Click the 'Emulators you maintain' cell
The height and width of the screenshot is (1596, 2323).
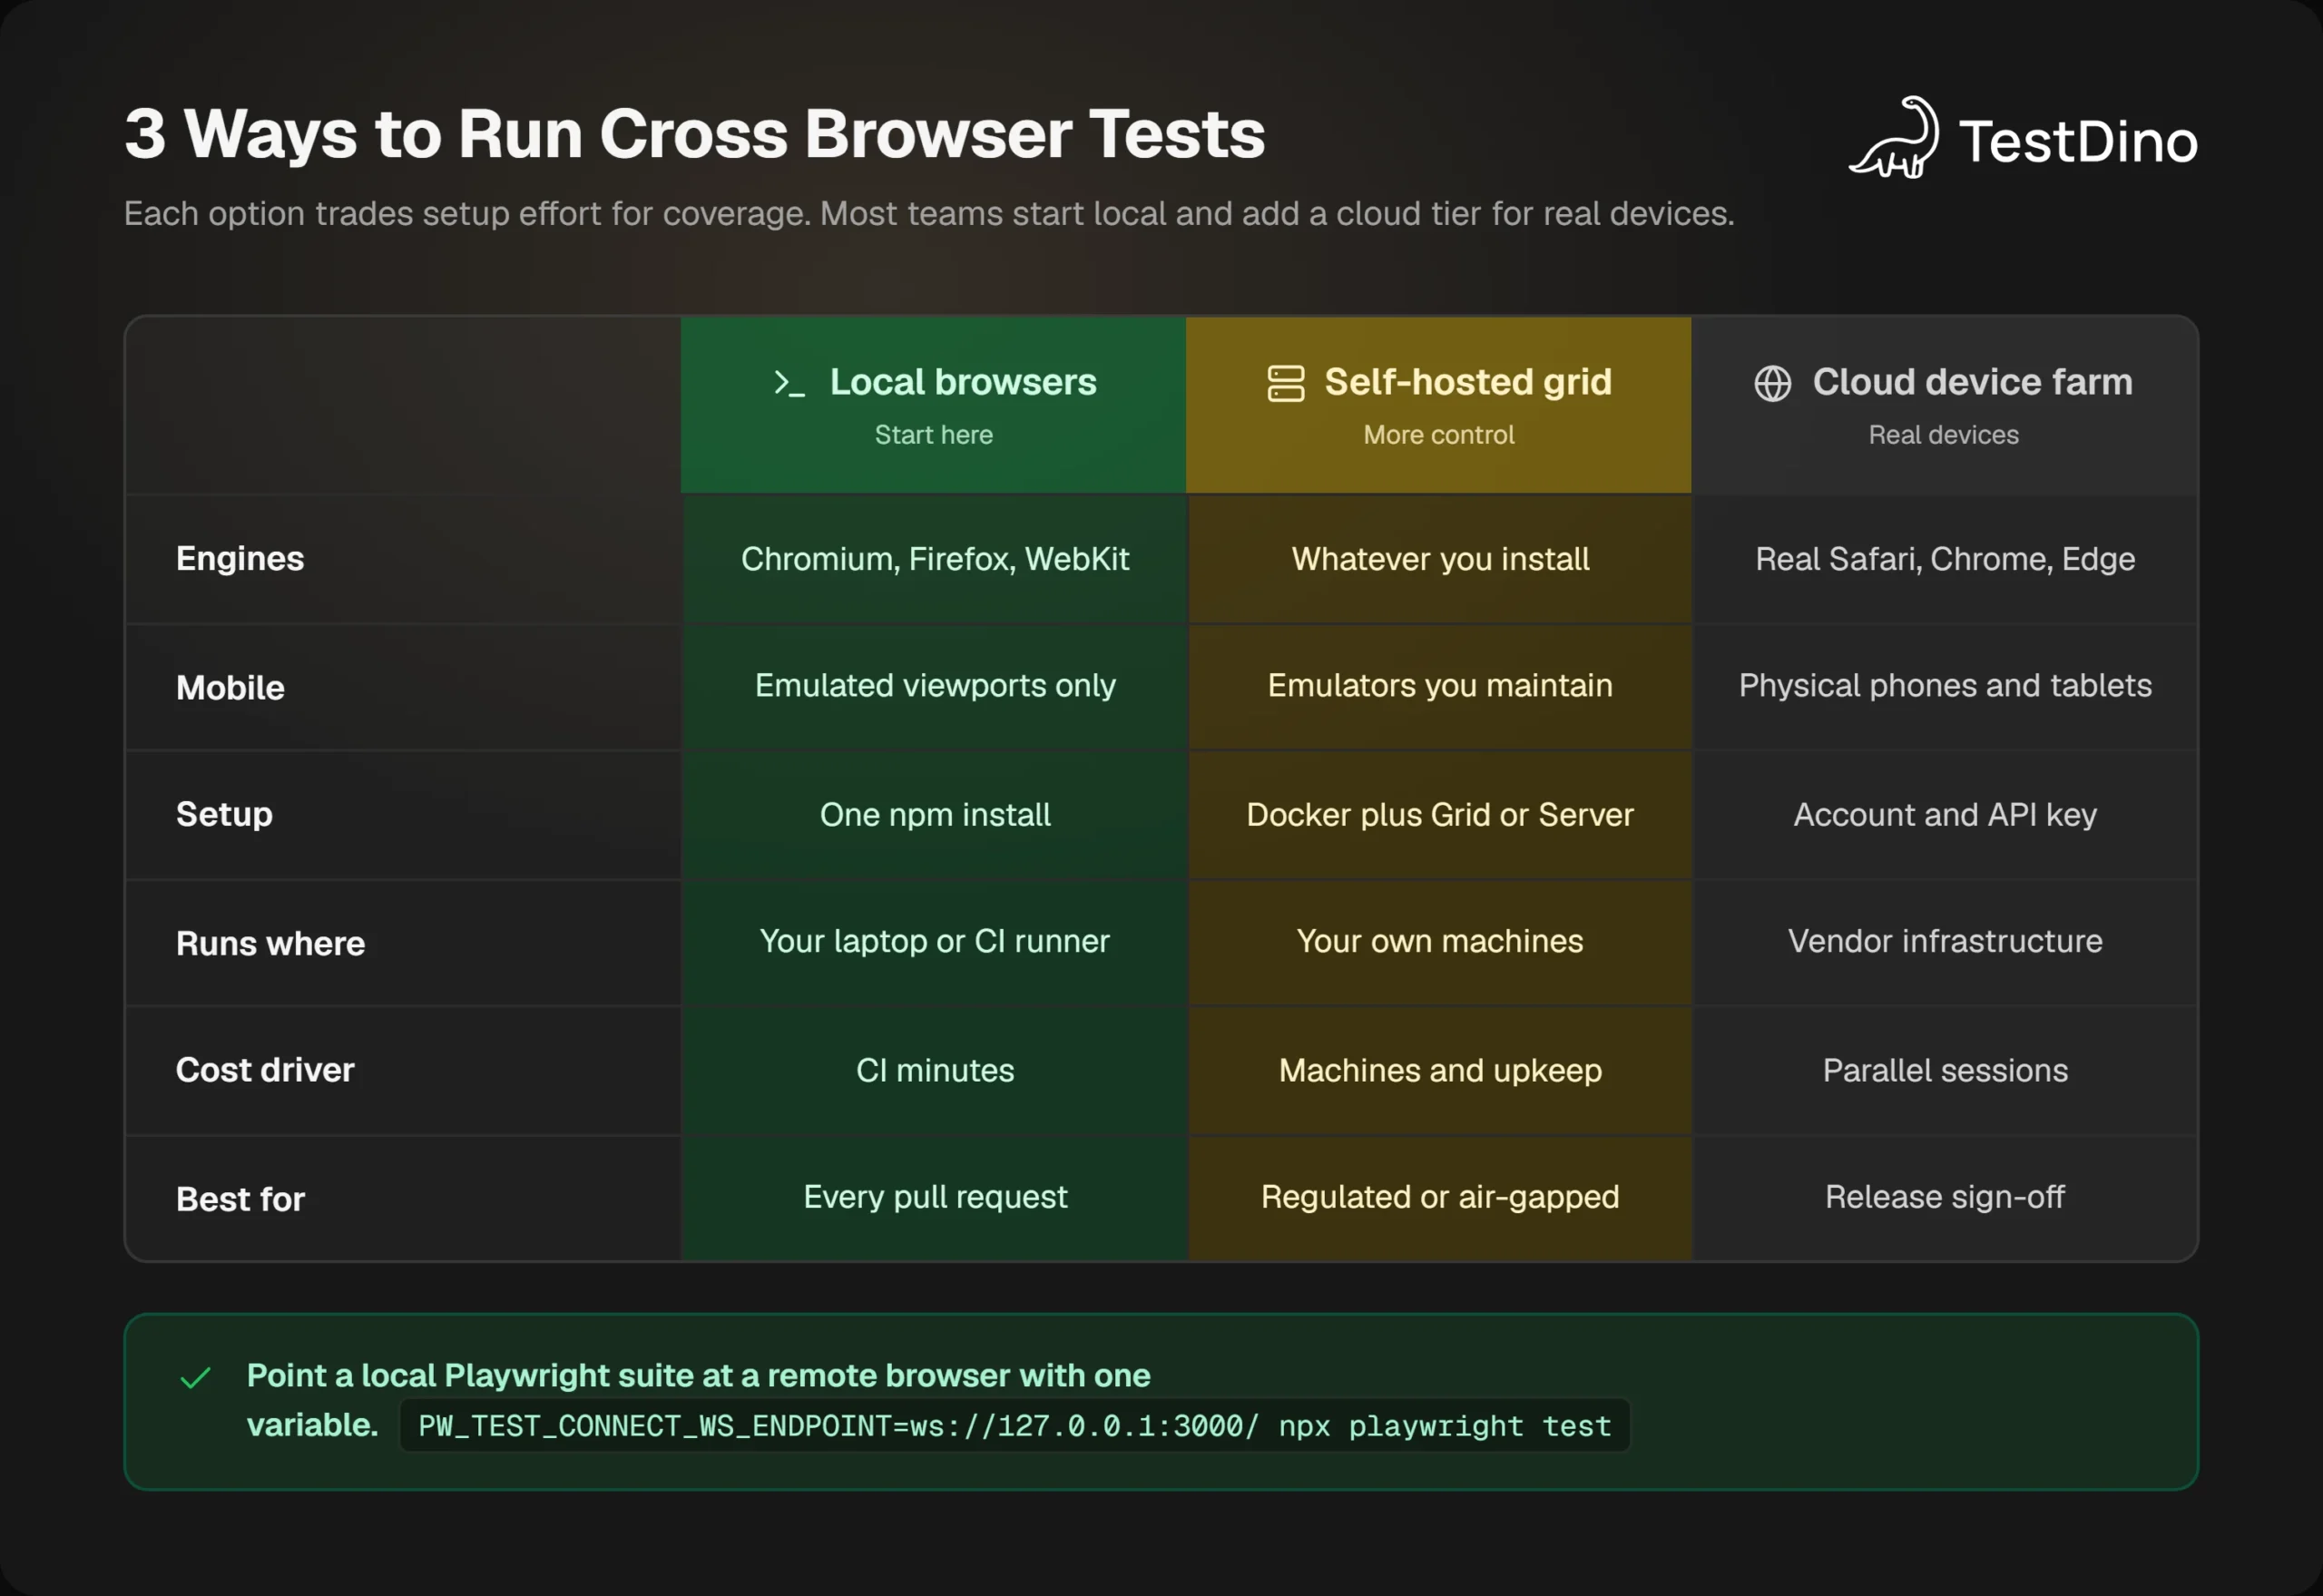(x=1440, y=685)
